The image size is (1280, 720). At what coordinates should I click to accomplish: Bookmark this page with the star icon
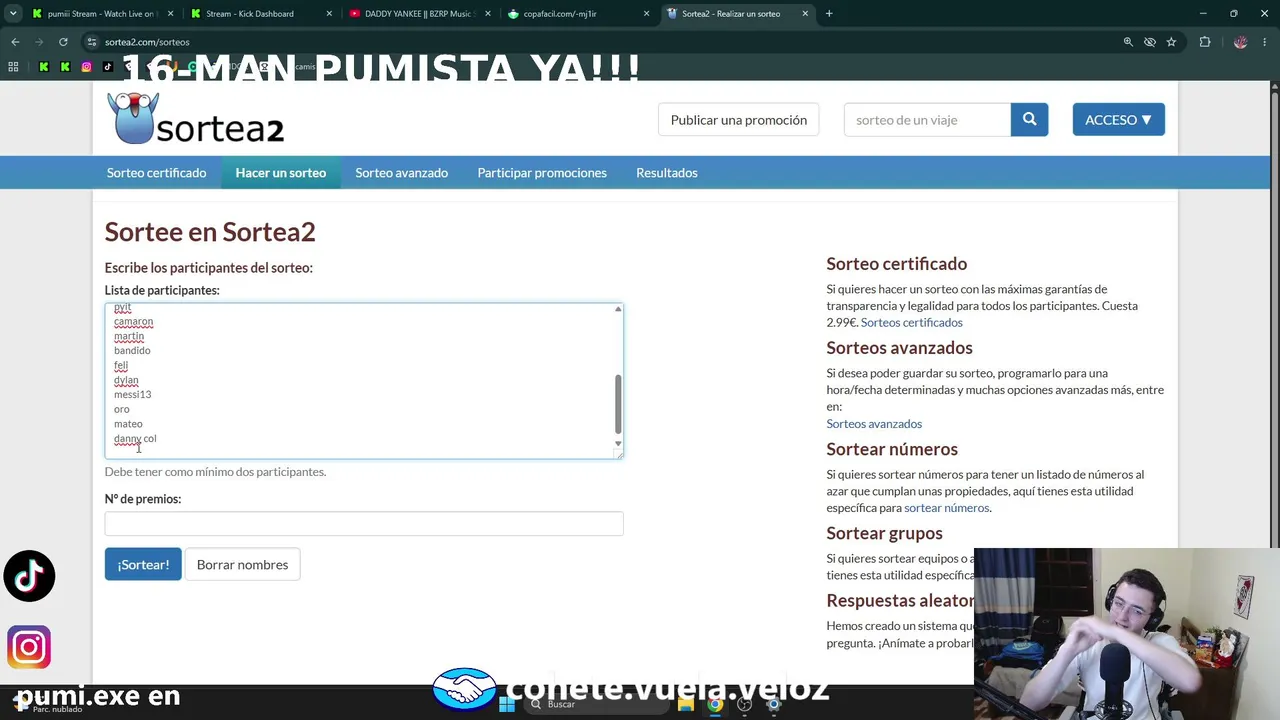coord(1171,42)
